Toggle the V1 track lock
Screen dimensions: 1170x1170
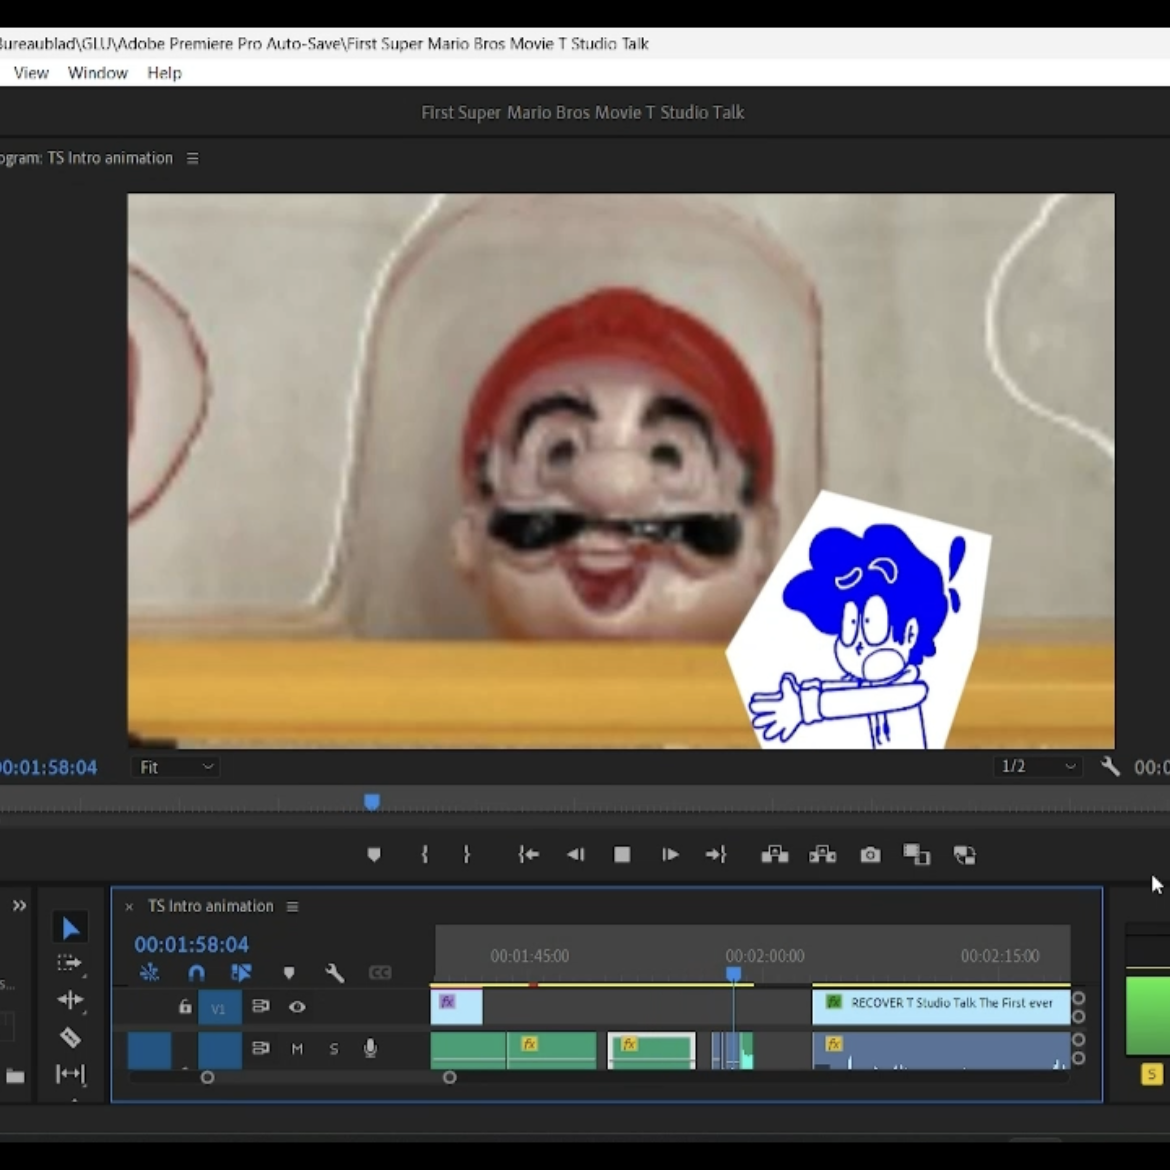(185, 1007)
